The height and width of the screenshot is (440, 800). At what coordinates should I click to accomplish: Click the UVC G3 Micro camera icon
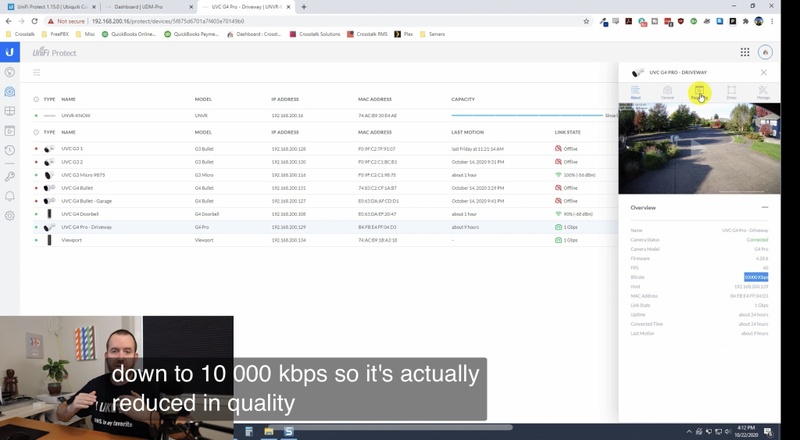(49, 175)
